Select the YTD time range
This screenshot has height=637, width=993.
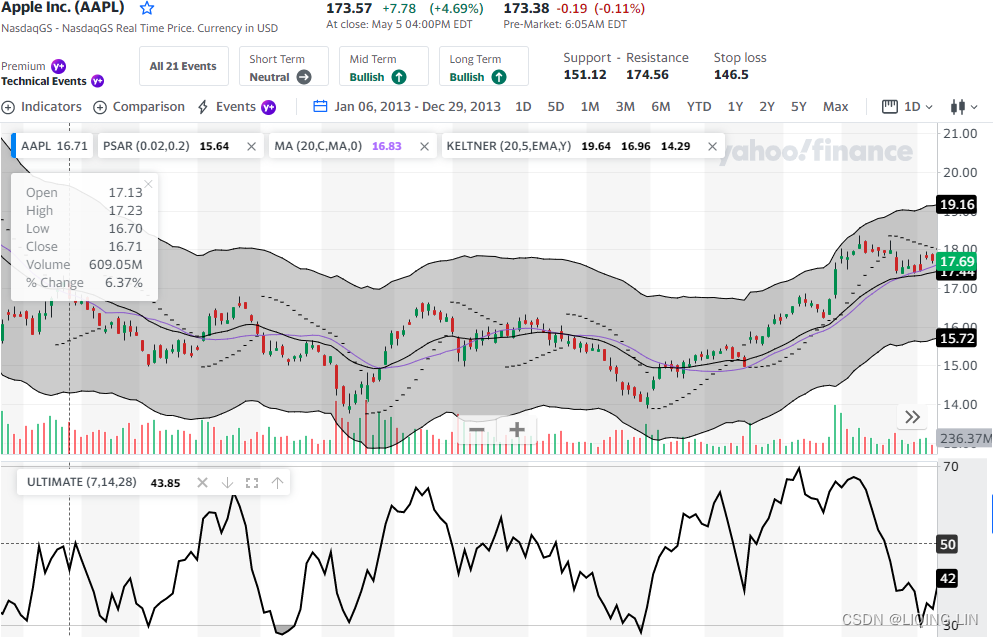699,106
